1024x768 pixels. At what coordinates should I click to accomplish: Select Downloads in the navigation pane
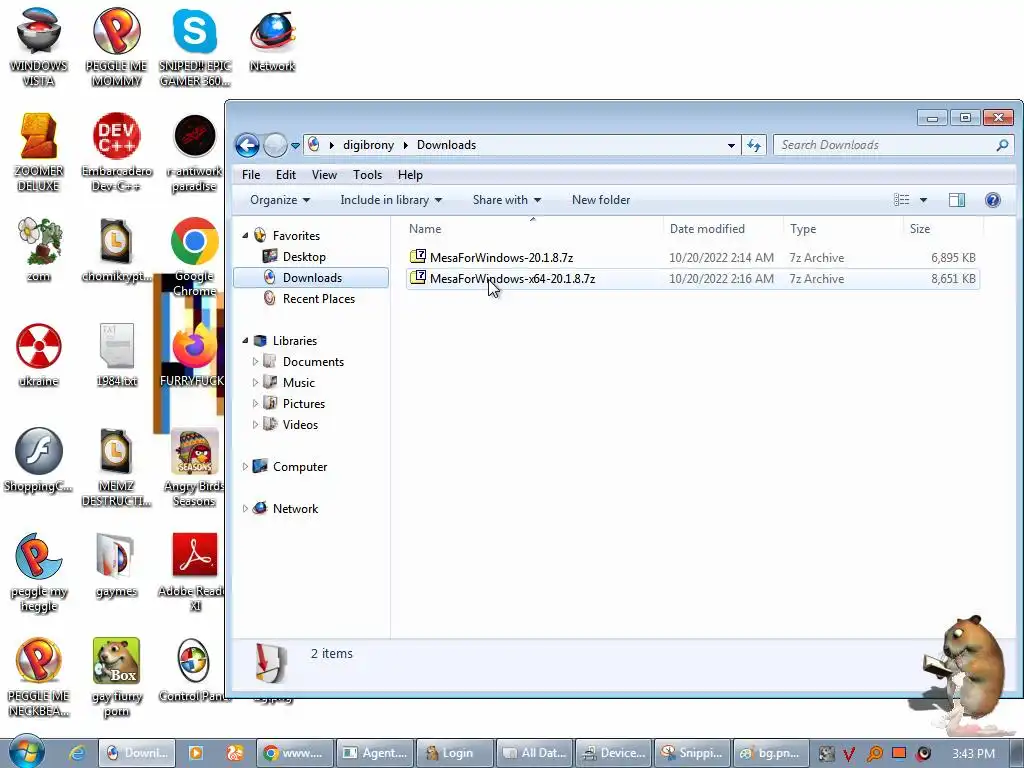311,278
